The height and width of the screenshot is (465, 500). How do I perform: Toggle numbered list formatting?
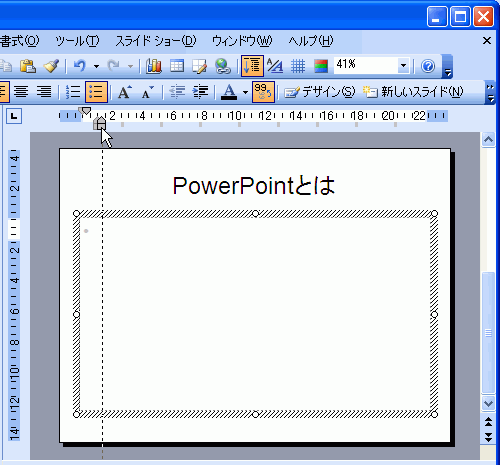(73, 91)
